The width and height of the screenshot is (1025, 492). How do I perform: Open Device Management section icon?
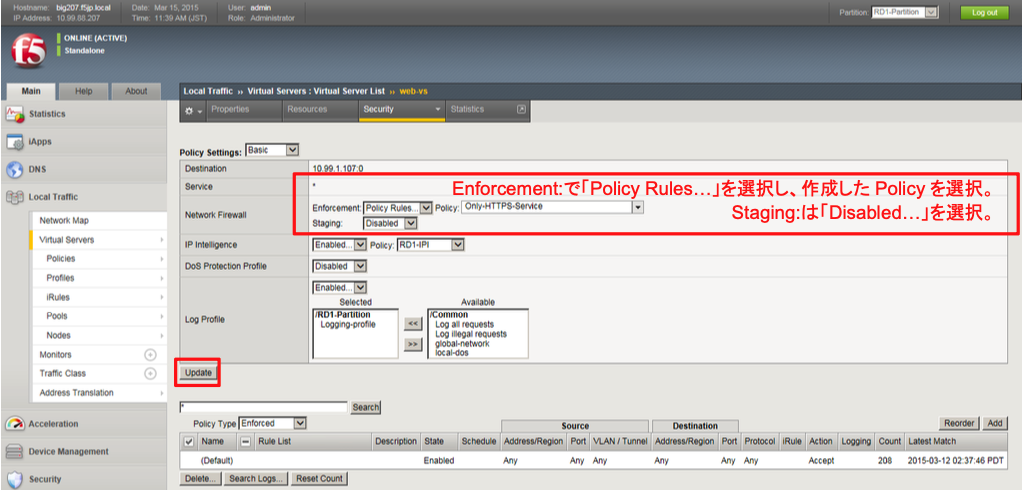pos(15,451)
